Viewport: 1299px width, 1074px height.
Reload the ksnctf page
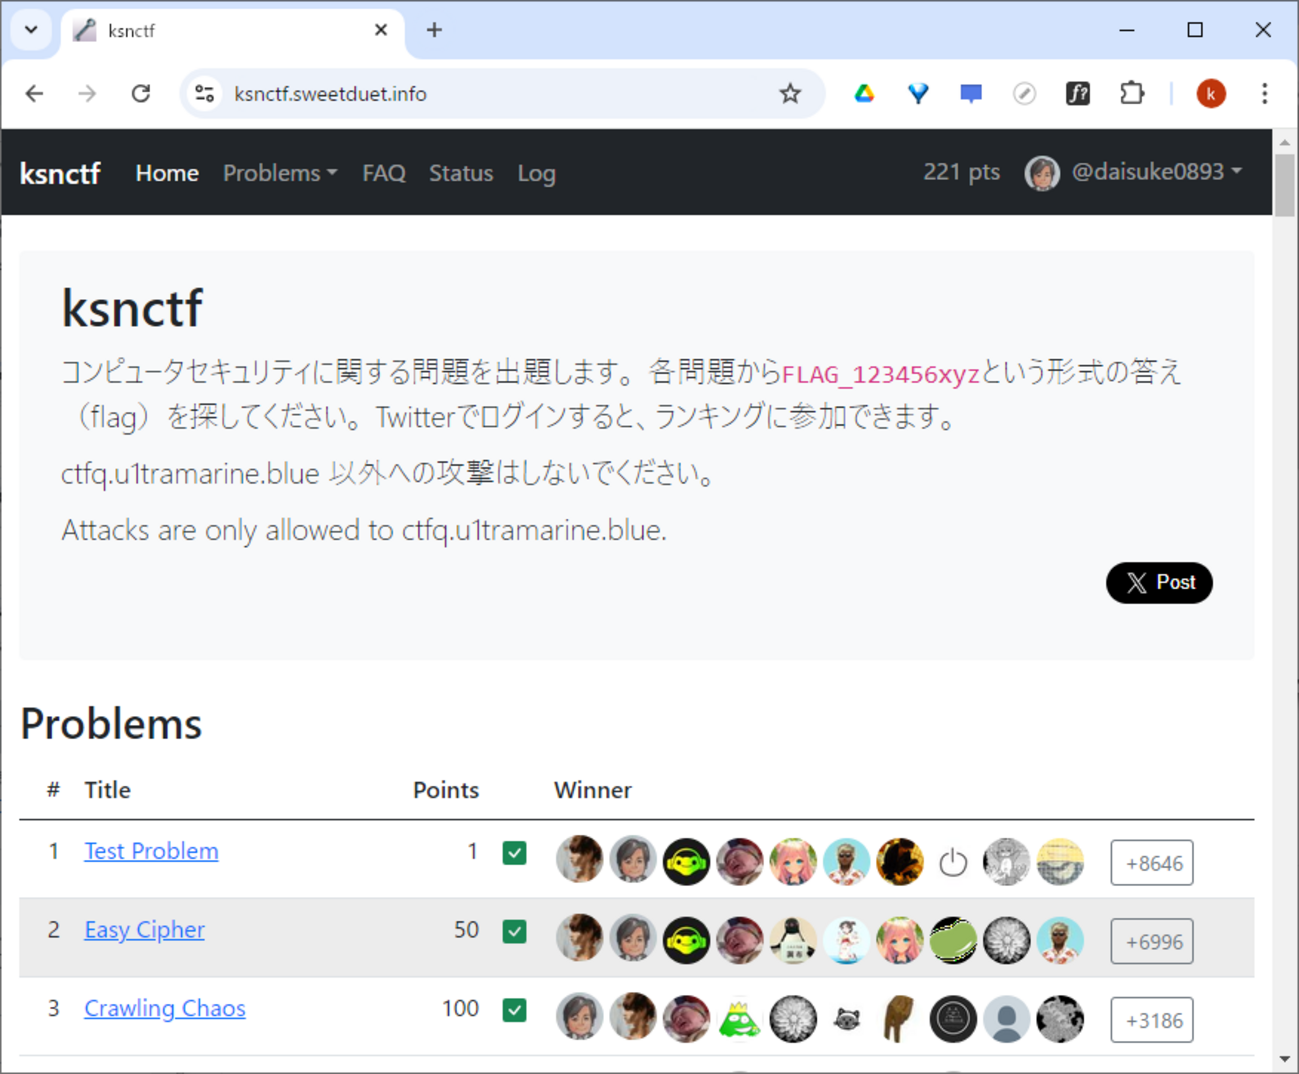141,93
